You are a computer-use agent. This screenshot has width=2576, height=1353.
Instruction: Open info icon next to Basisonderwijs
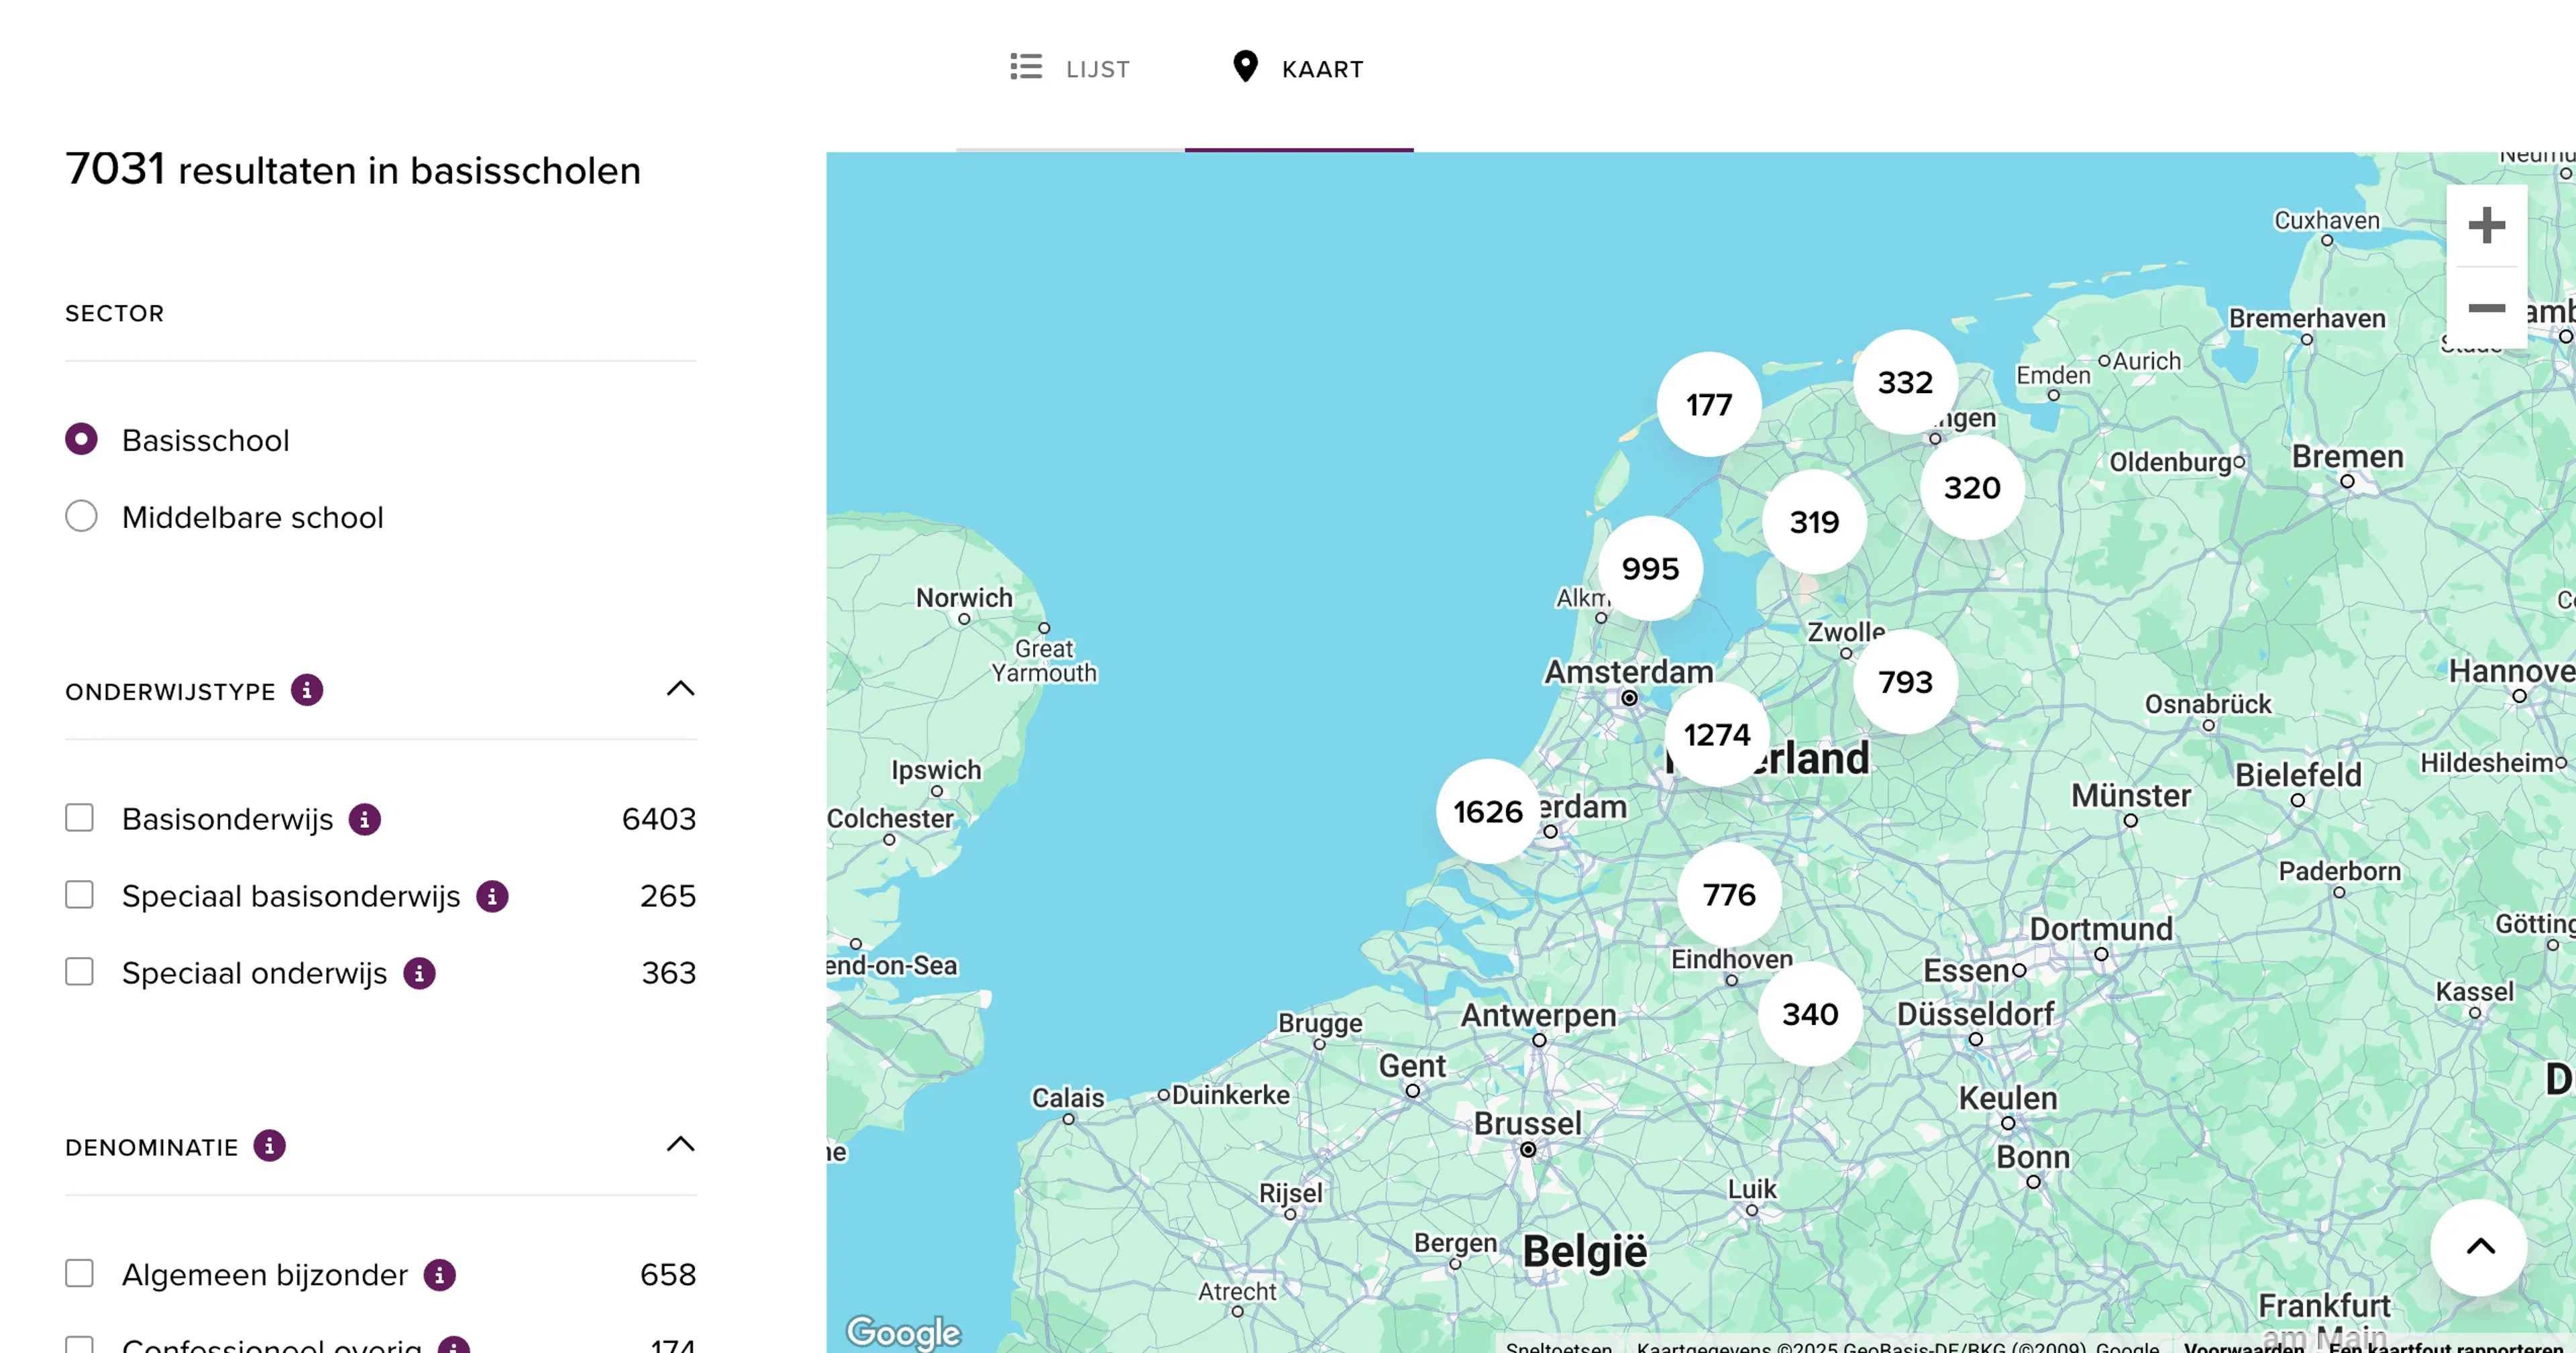364,819
